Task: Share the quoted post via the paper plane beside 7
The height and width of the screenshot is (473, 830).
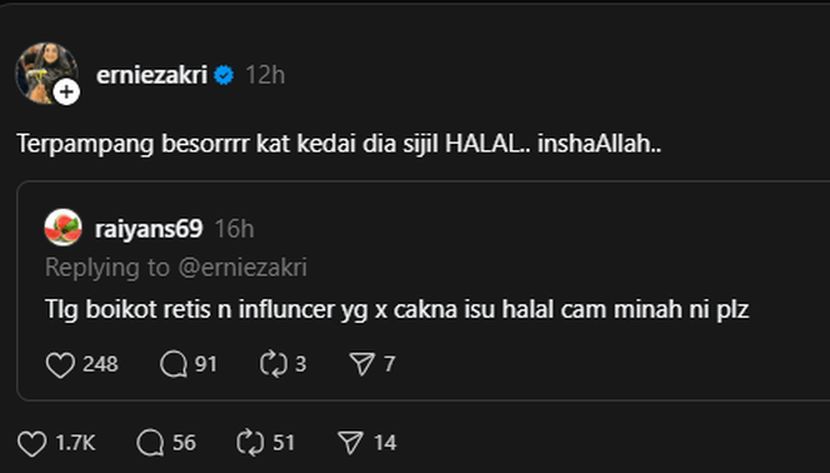Action: (361, 365)
